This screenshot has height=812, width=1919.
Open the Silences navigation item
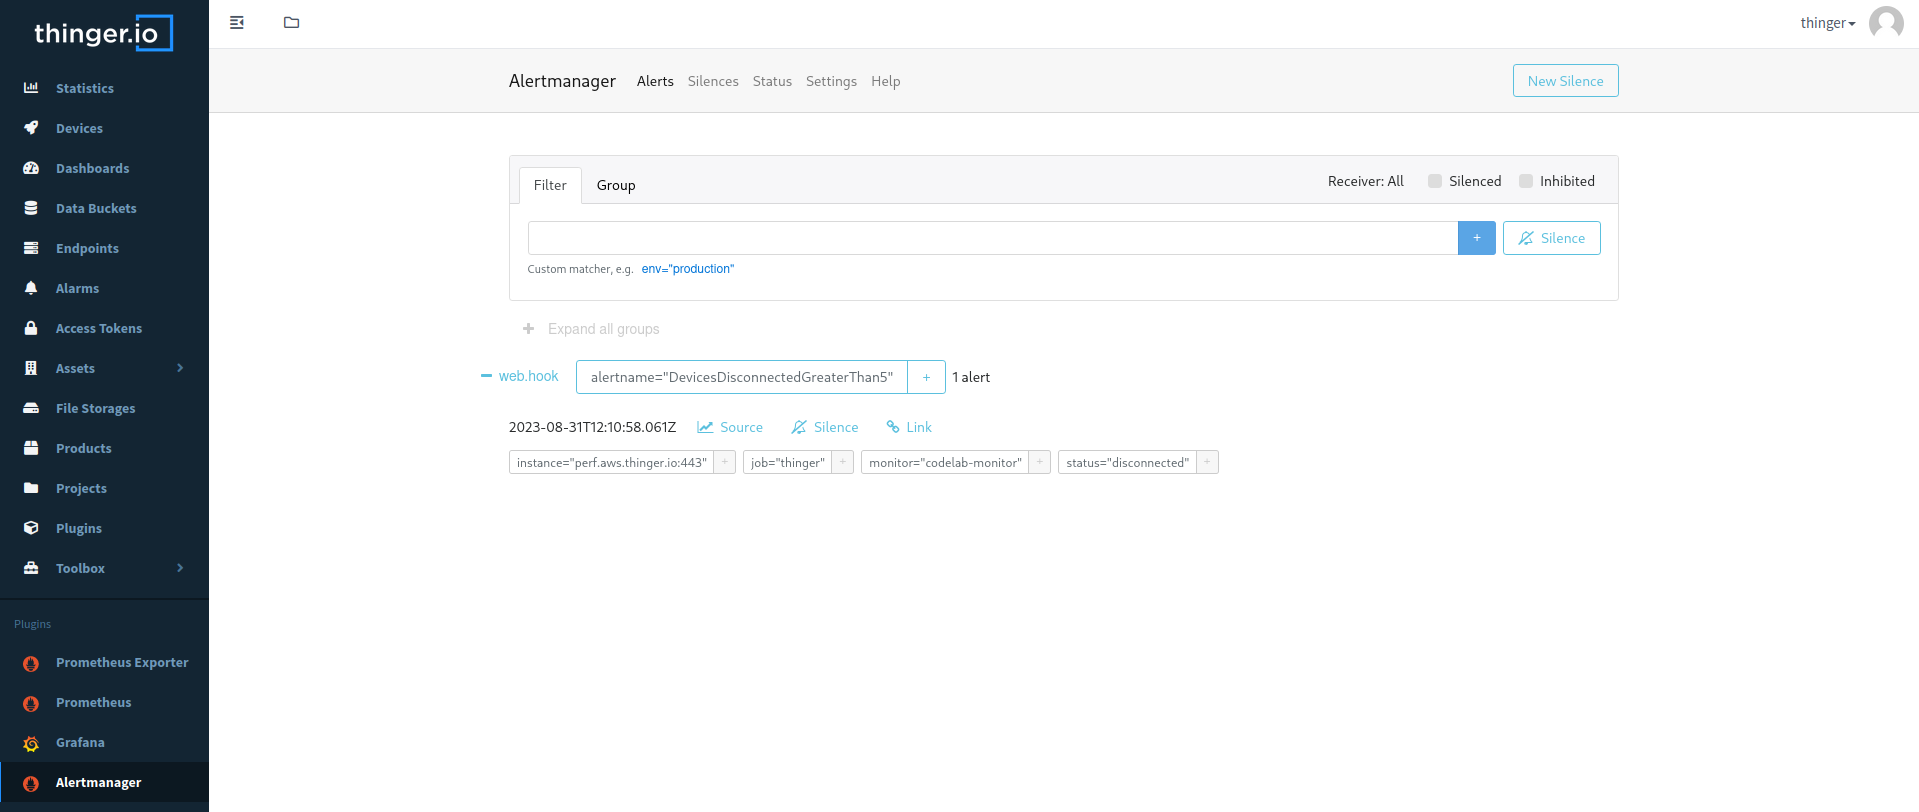click(713, 81)
